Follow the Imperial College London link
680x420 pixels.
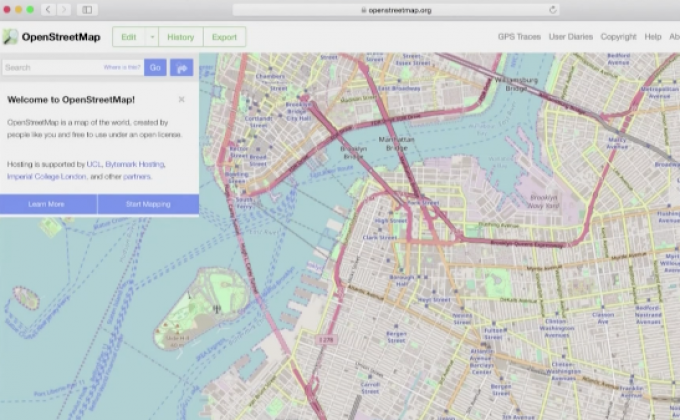click(x=46, y=176)
